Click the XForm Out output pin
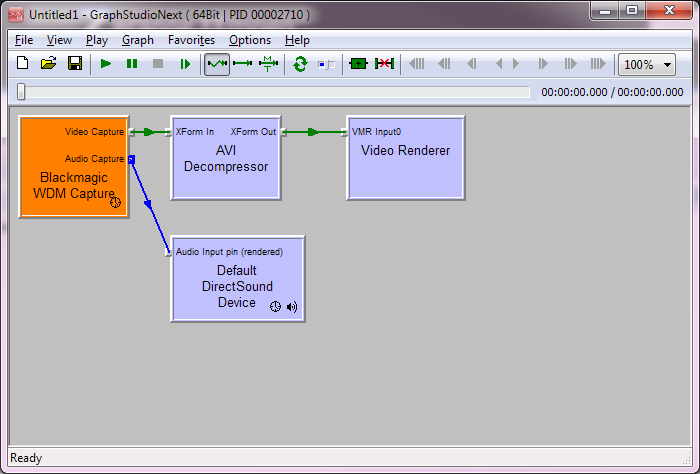The height and width of the screenshot is (474, 700). (283, 132)
